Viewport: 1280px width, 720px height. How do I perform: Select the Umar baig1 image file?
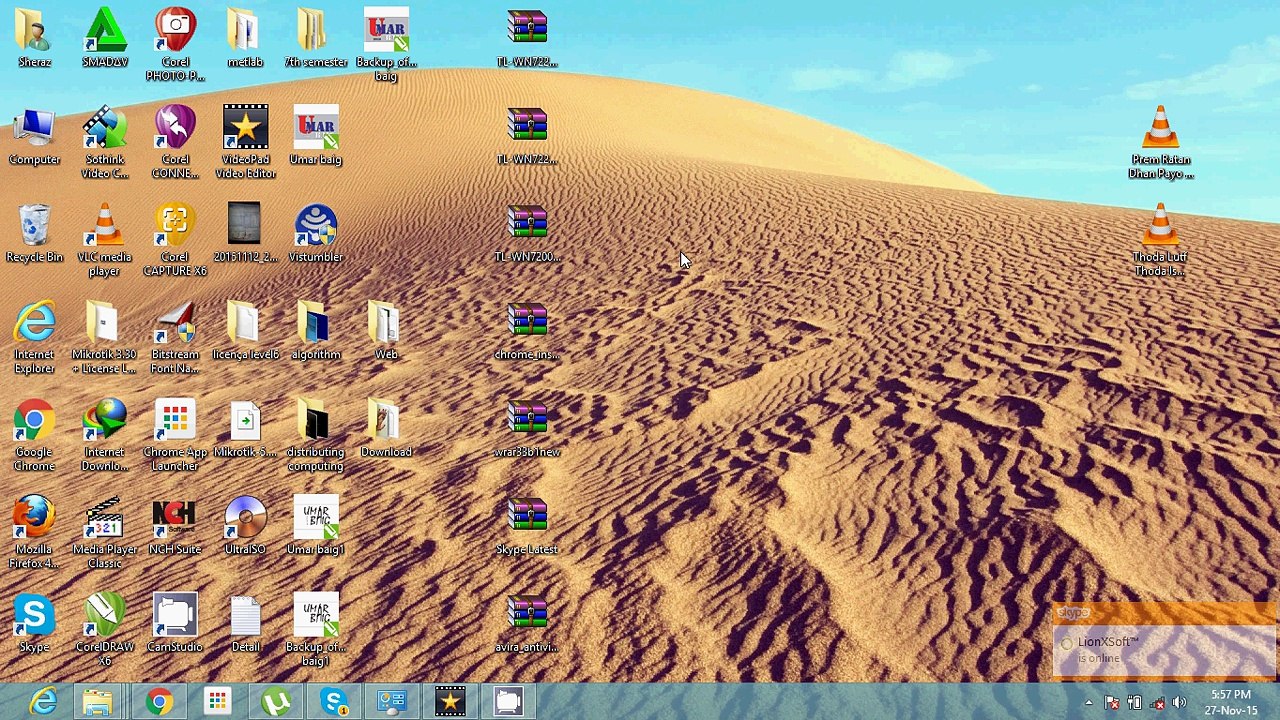tap(315, 526)
